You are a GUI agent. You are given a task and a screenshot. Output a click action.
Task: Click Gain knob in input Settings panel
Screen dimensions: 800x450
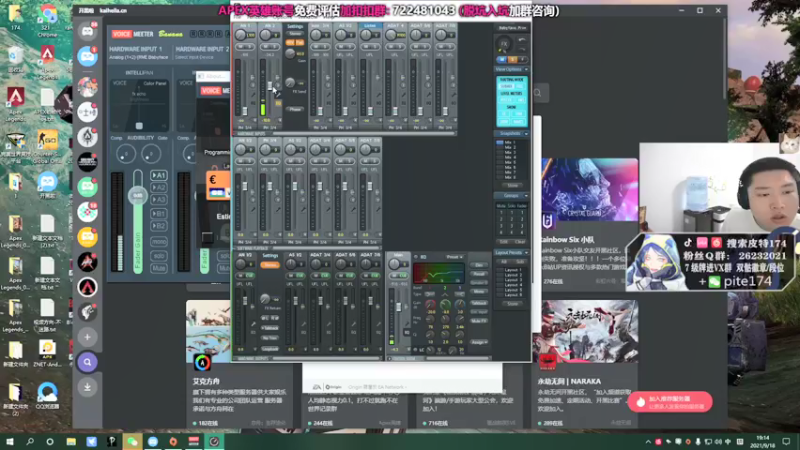coord(290,54)
